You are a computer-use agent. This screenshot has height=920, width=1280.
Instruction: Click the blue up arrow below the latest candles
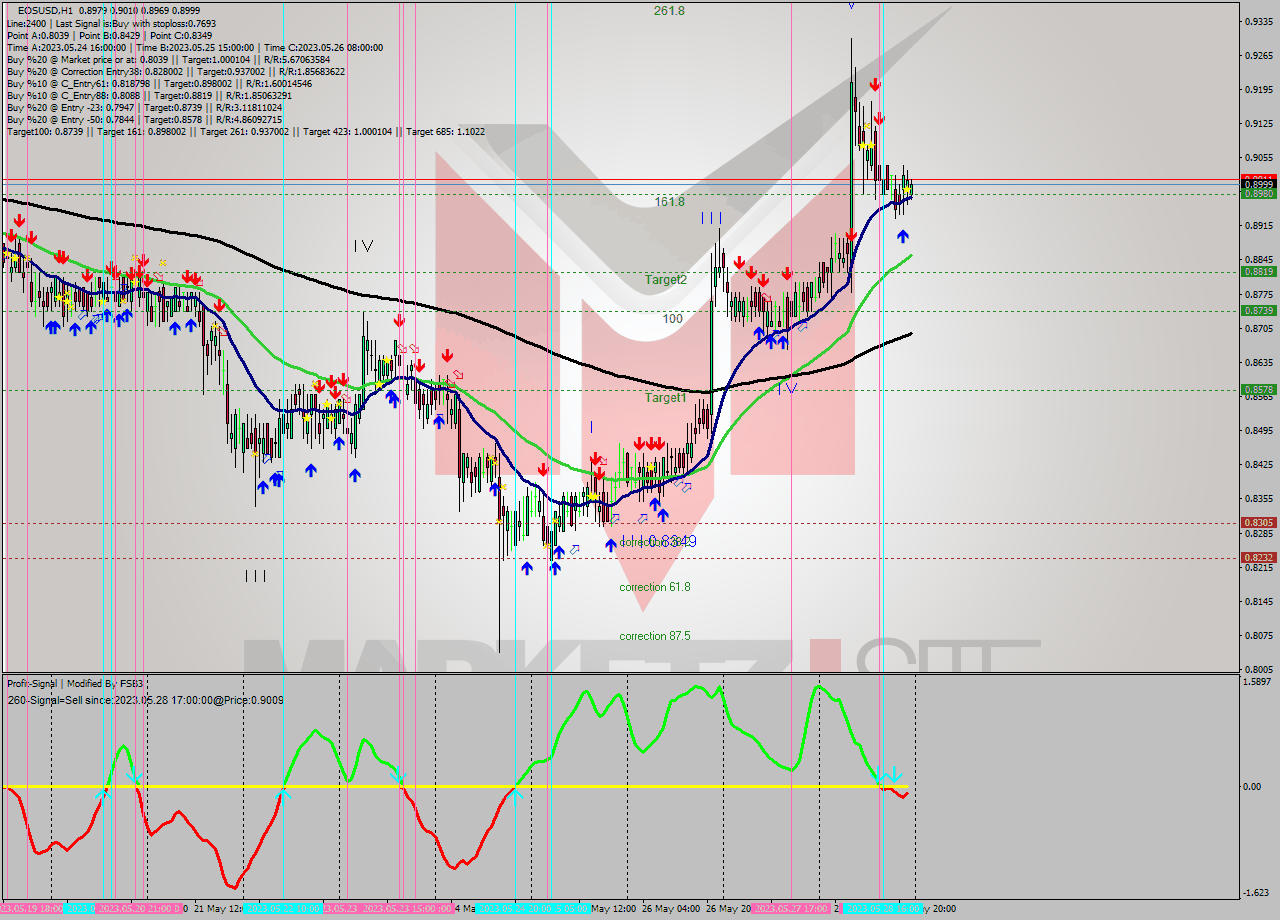pyautogui.click(x=903, y=236)
